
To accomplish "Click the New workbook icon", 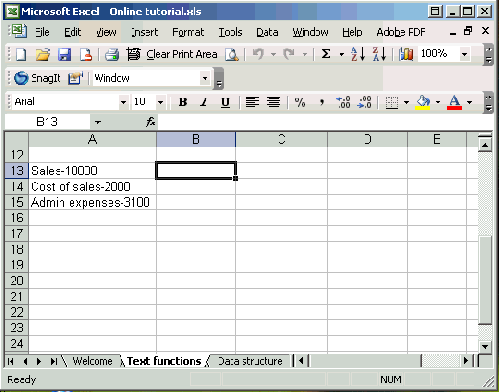I will (x=21, y=54).
